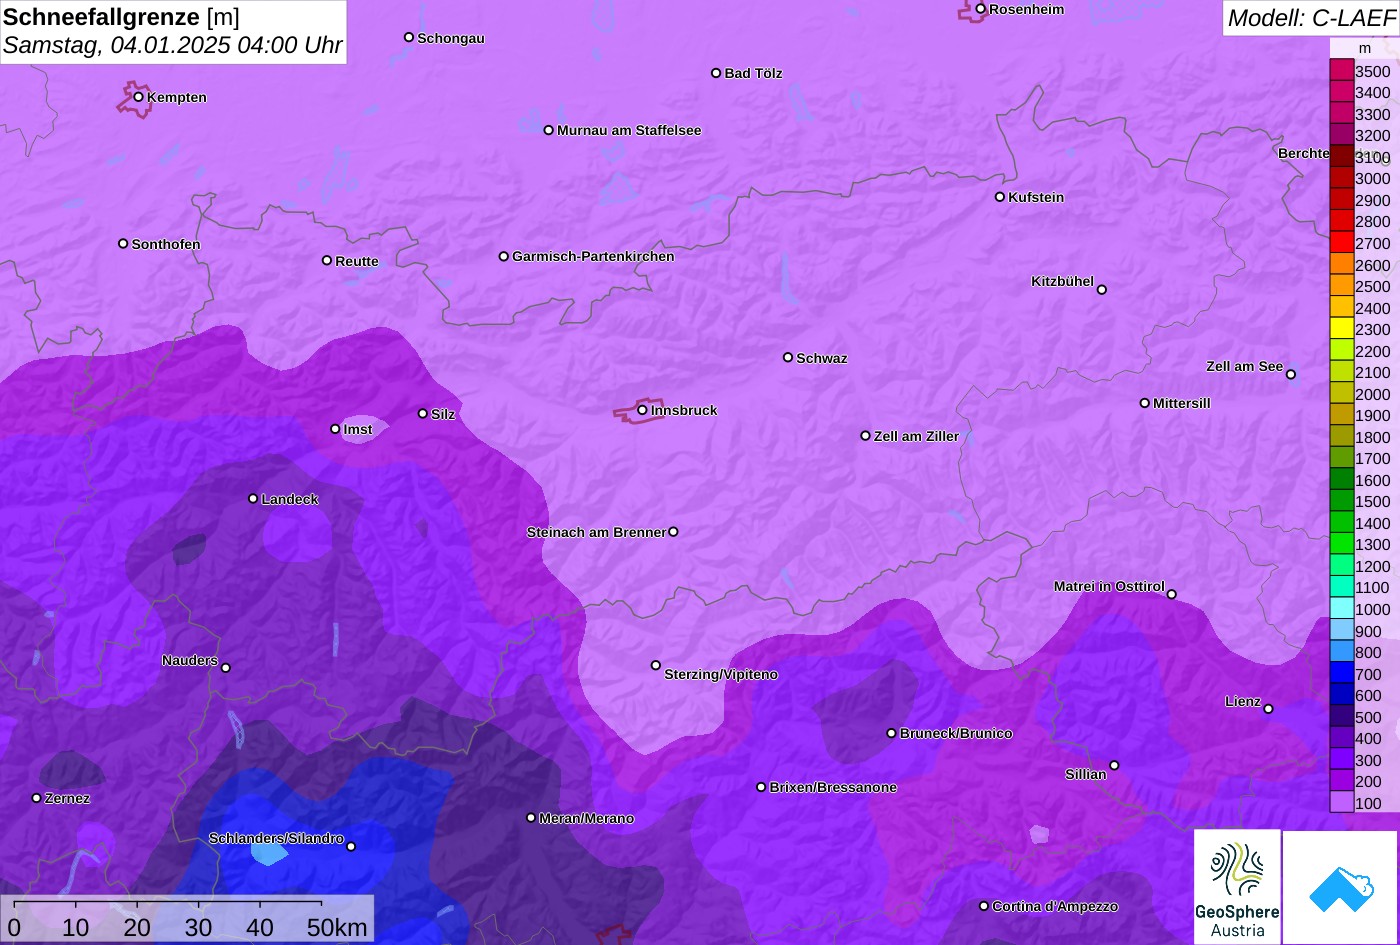Click the 'Meran/Merano' town label

tap(586, 818)
